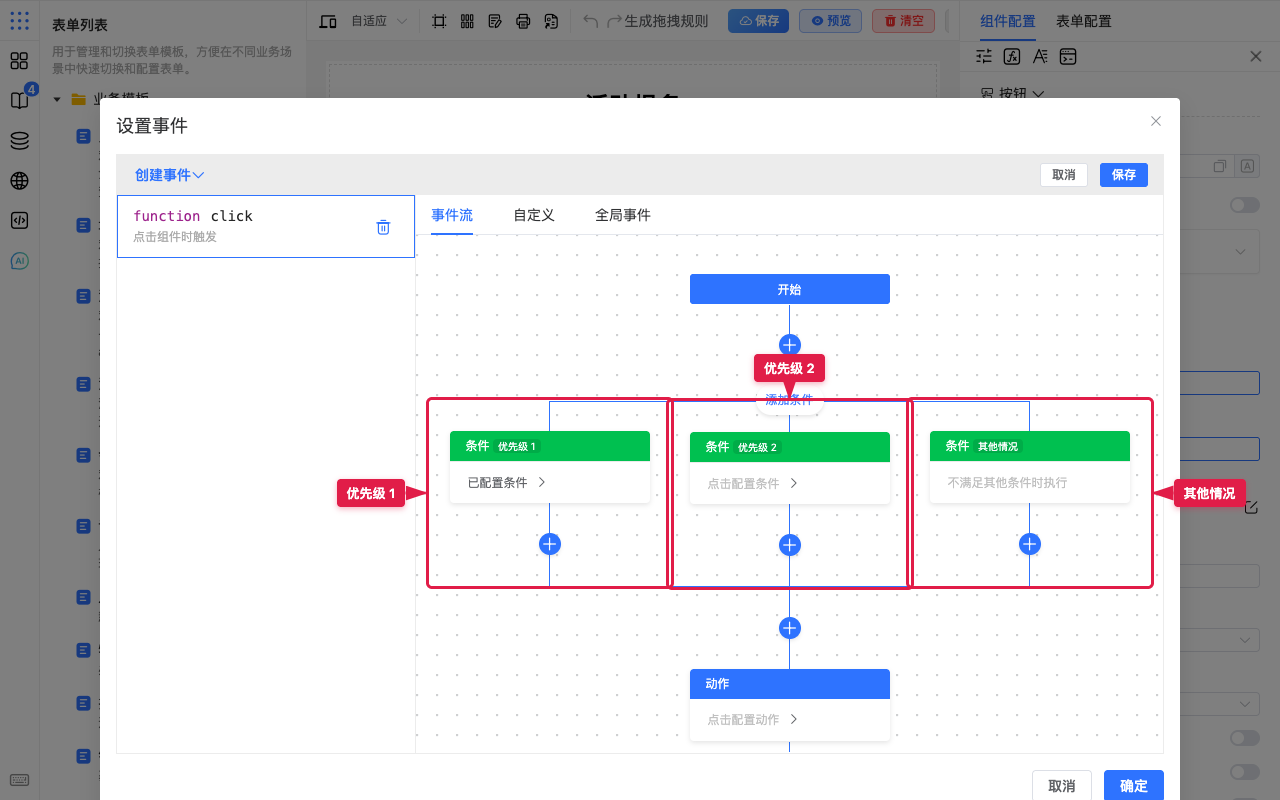Close the 设置事件 dialog with X
Image resolution: width=1280 pixels, height=800 pixels.
point(1156,121)
